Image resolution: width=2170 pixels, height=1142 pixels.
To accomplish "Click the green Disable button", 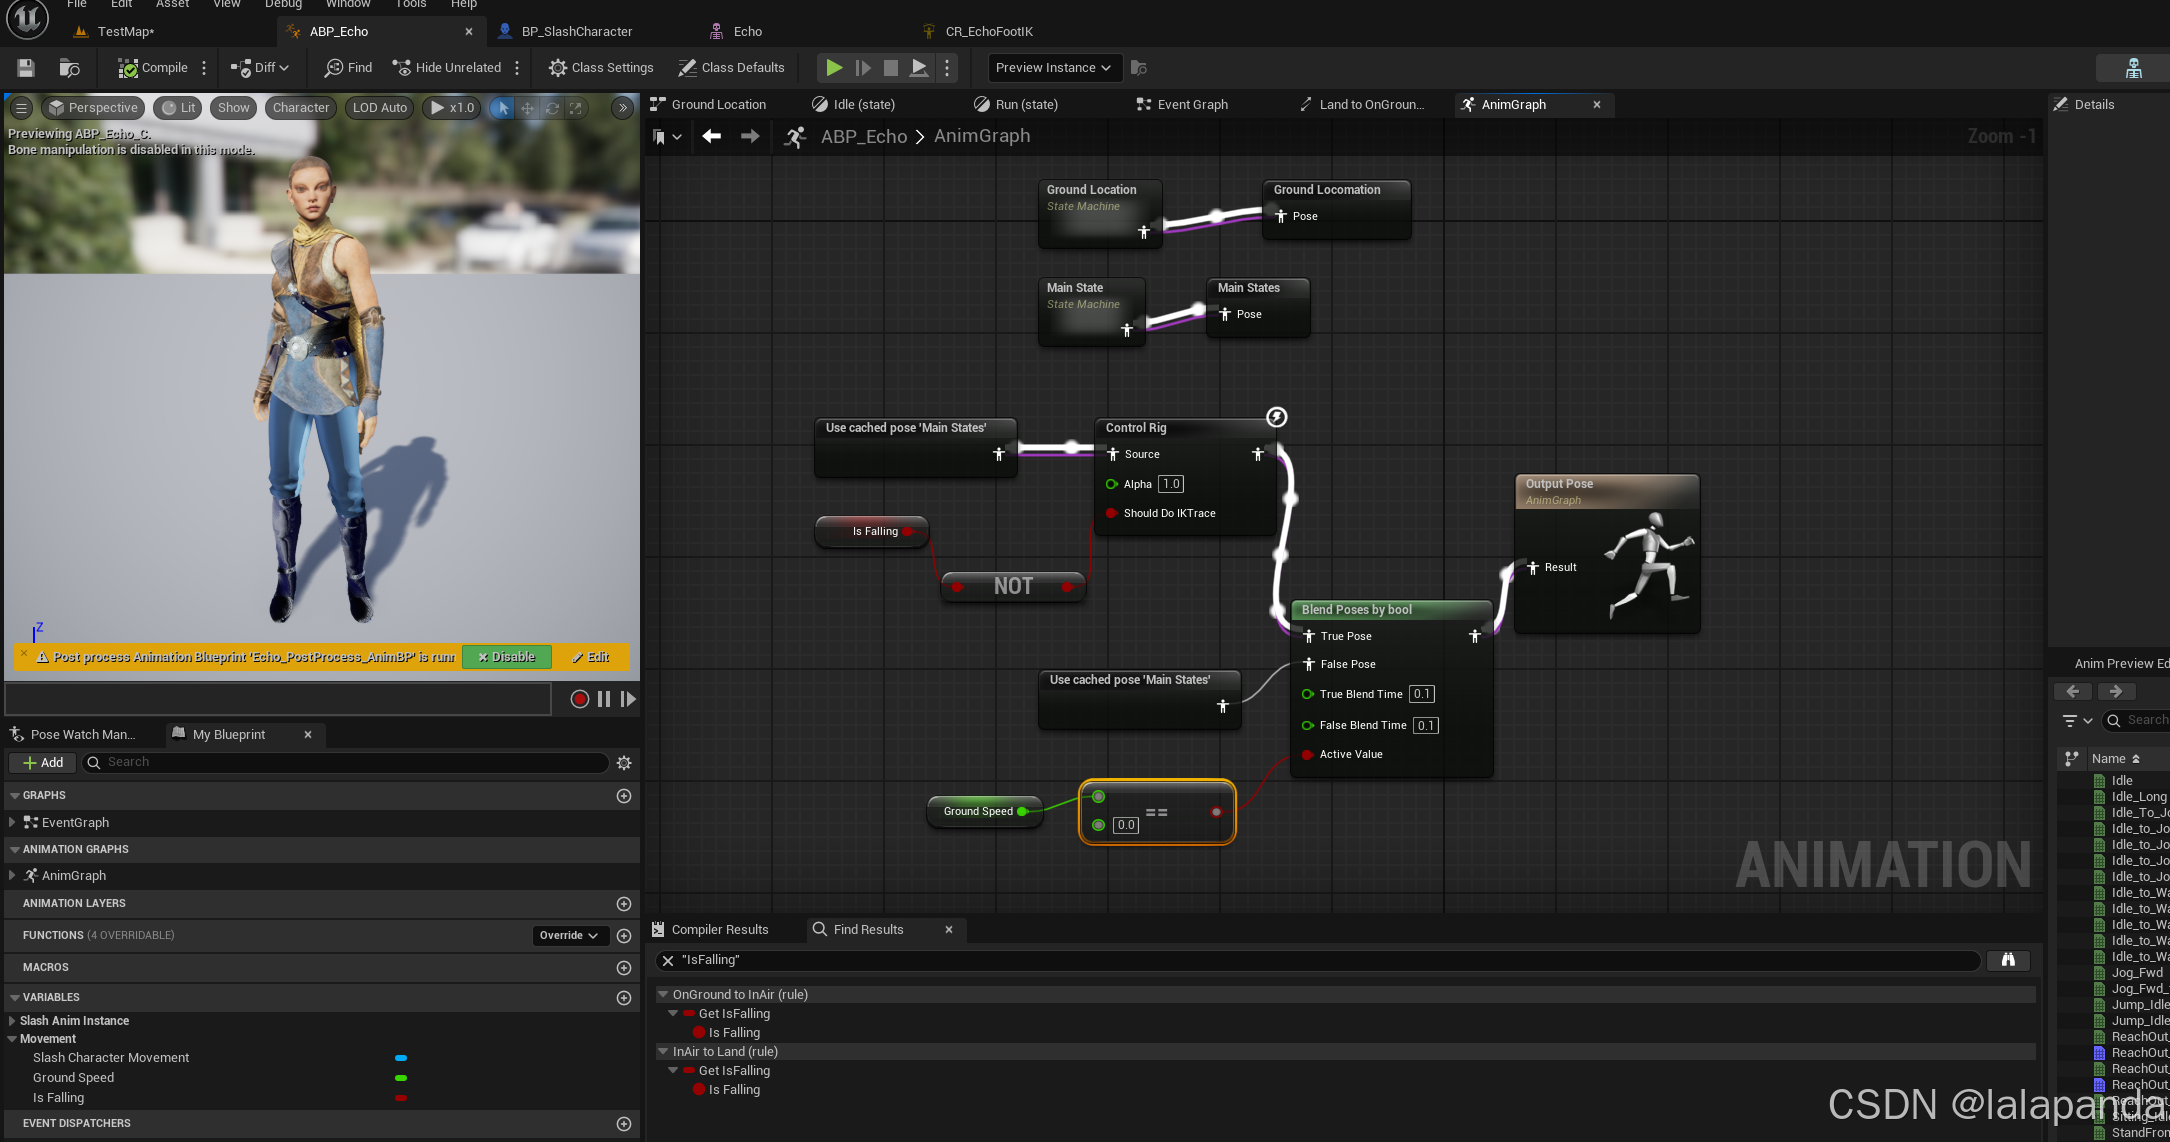I will point(506,657).
